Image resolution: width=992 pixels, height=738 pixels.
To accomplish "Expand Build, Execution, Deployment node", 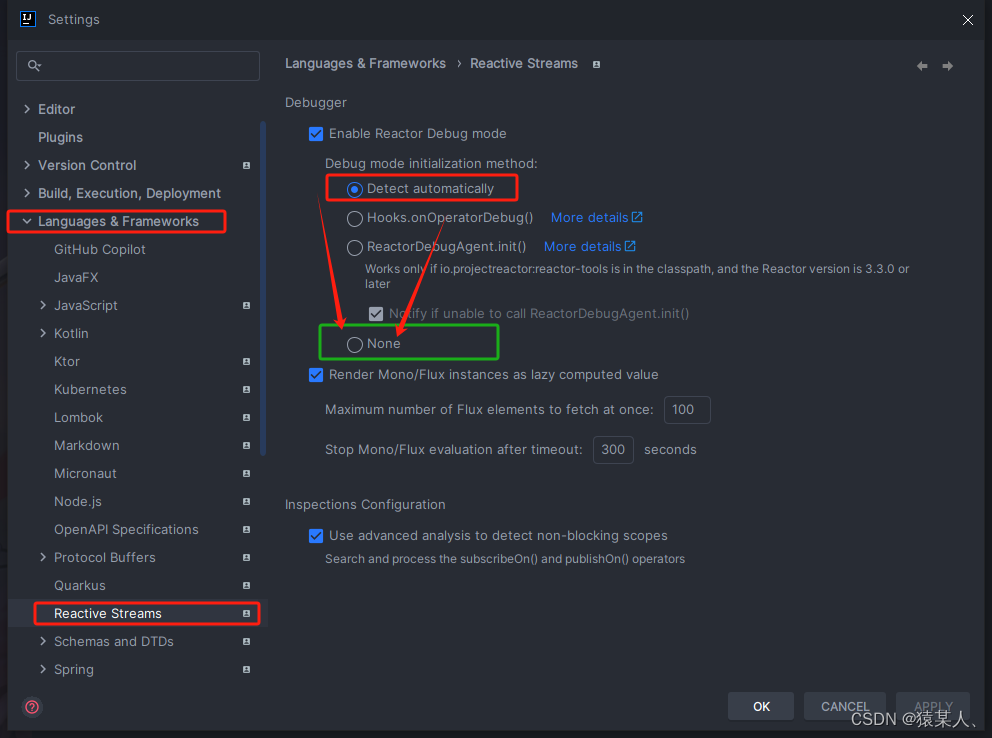I will point(27,193).
